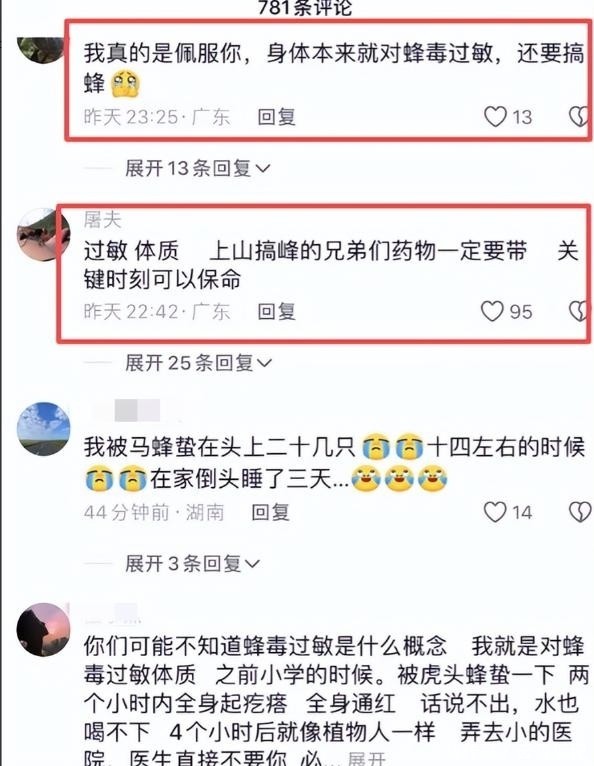Reply to the 昨天 22:42 comment
Image resolution: width=594 pixels, height=766 pixels.
pos(276,311)
